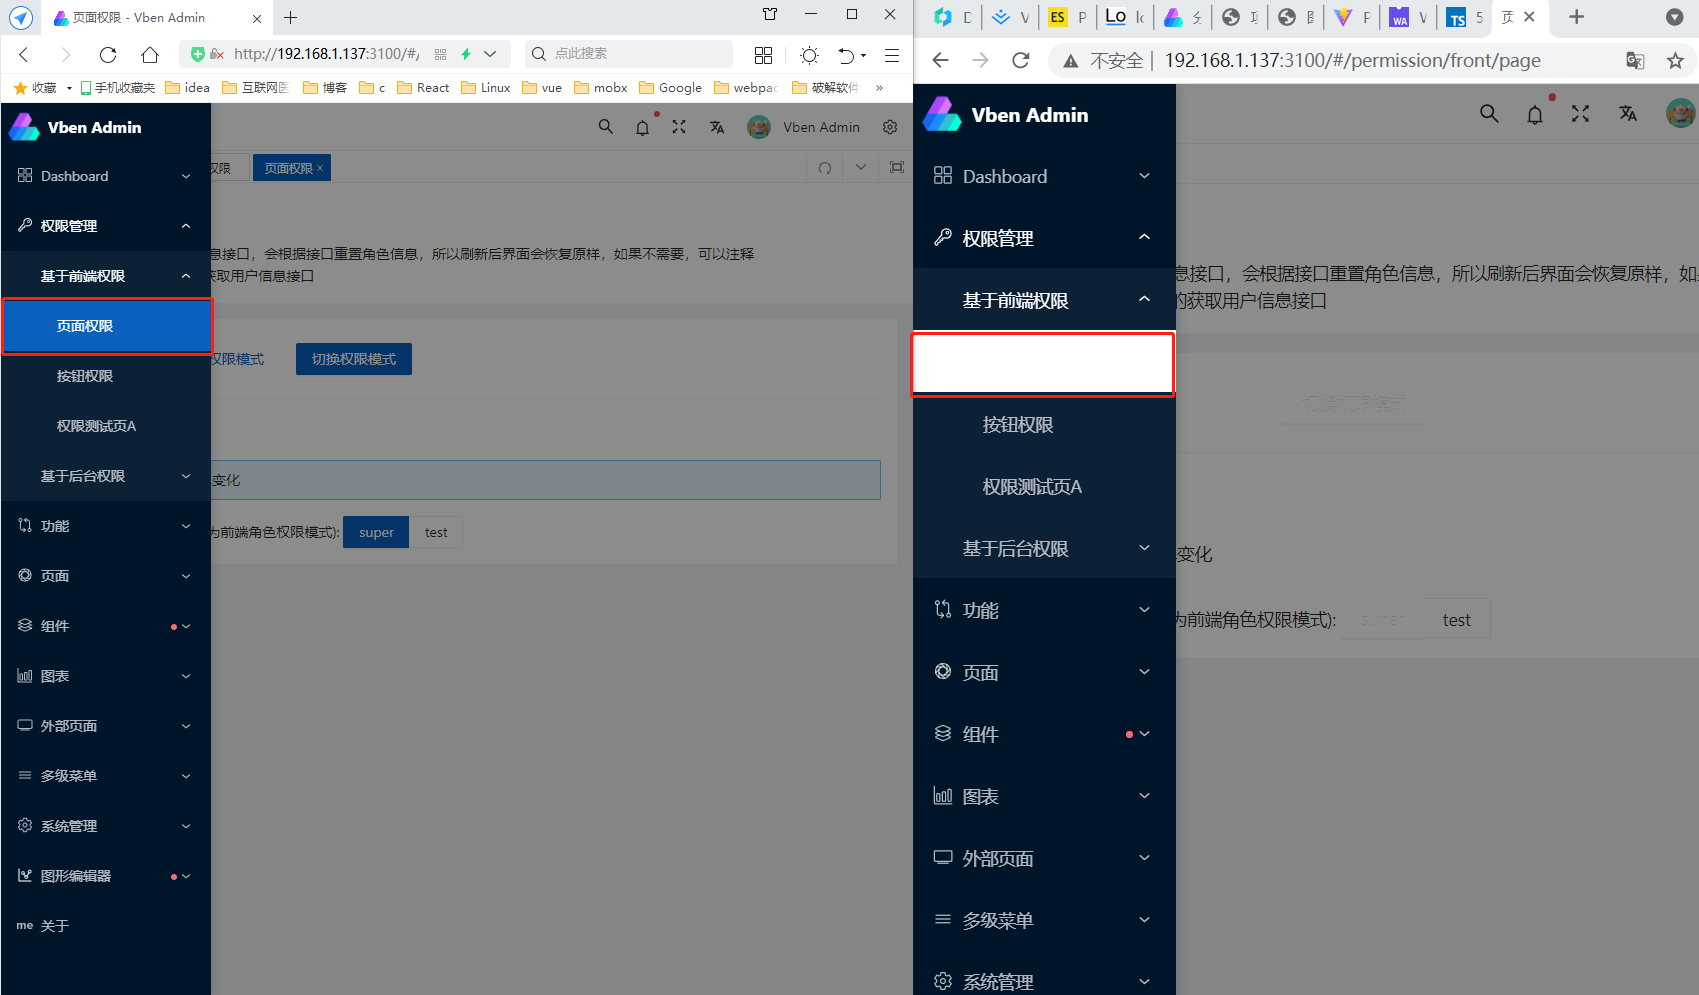1699x995 pixels.
Task: Reload page in left browser toolbar
Action: 108,54
